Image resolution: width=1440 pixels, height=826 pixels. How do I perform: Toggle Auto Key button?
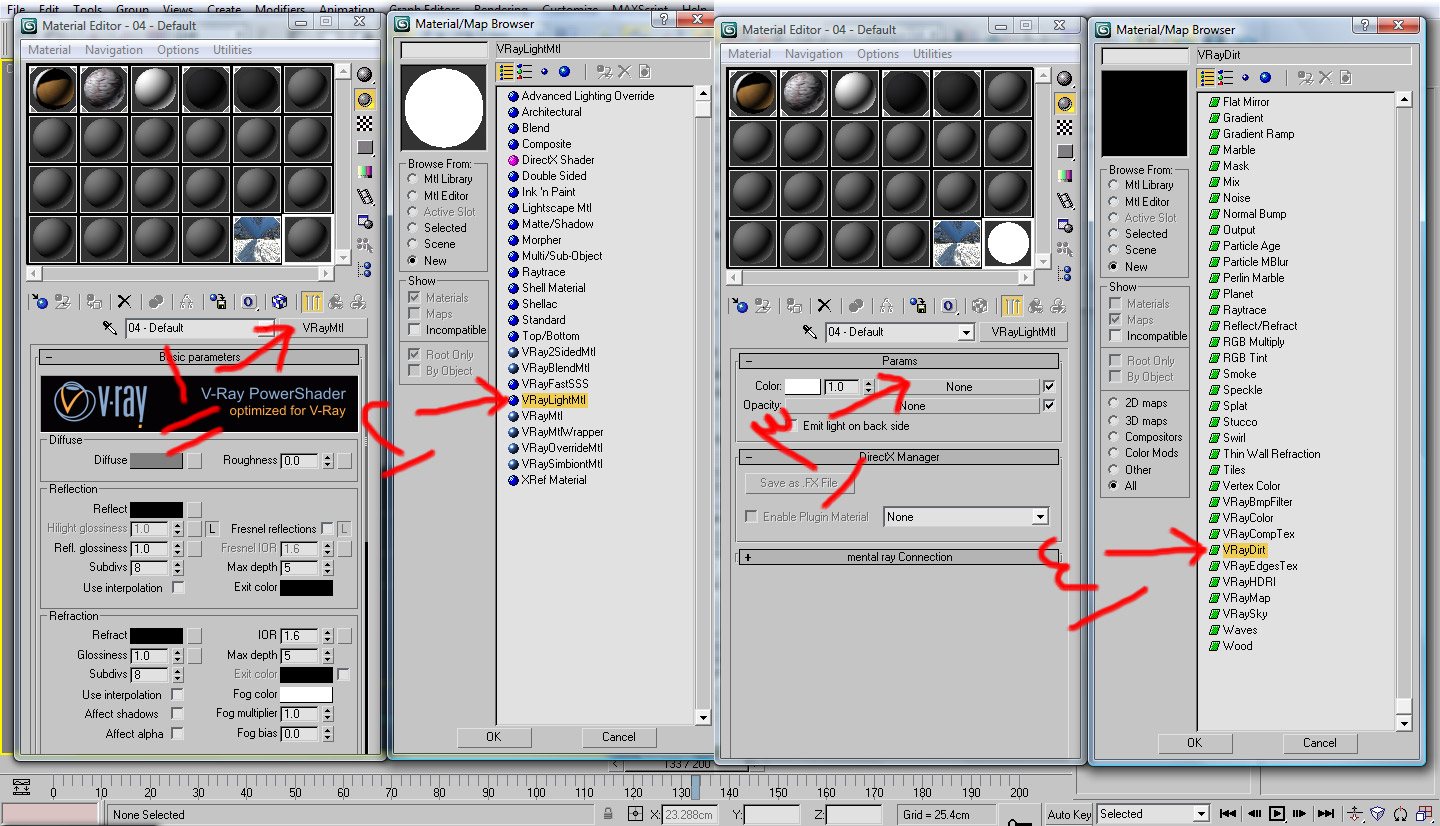point(1069,814)
